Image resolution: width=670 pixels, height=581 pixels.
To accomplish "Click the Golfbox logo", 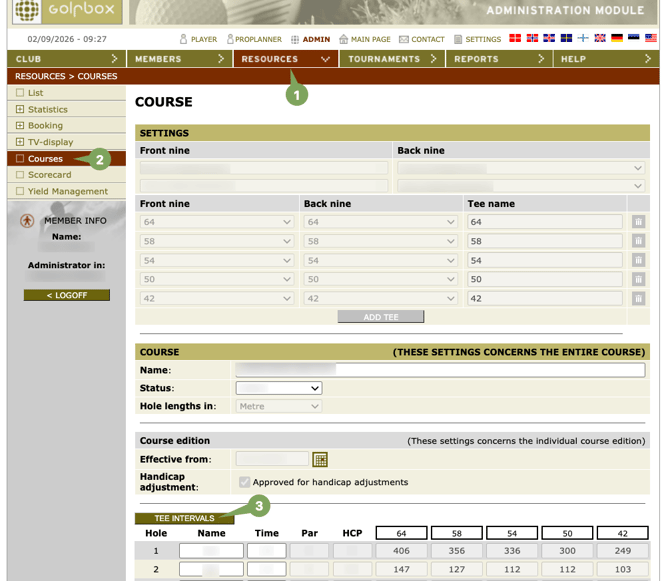I will (67, 10).
